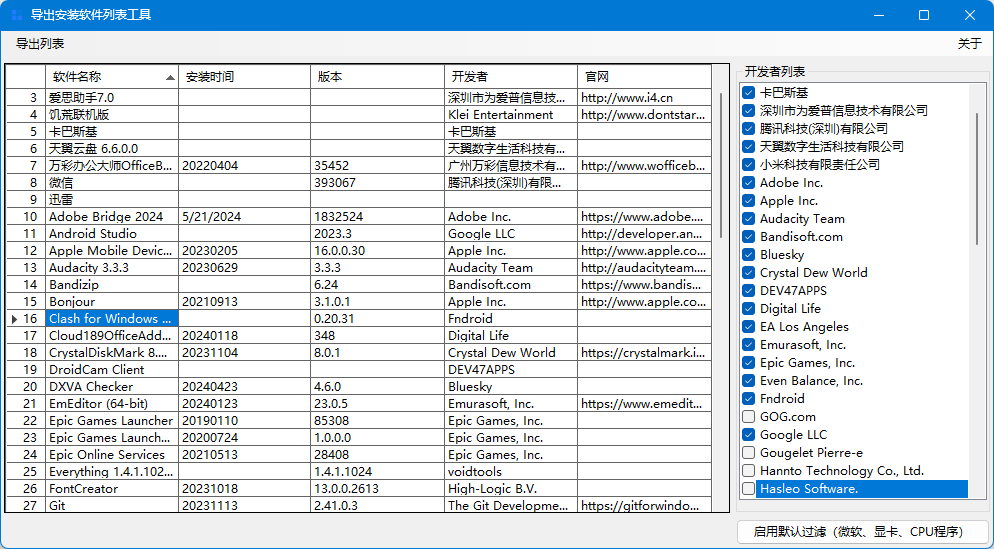This screenshot has width=994, height=549.
Task: Select the DroidCam Client cell
Action: (112, 370)
